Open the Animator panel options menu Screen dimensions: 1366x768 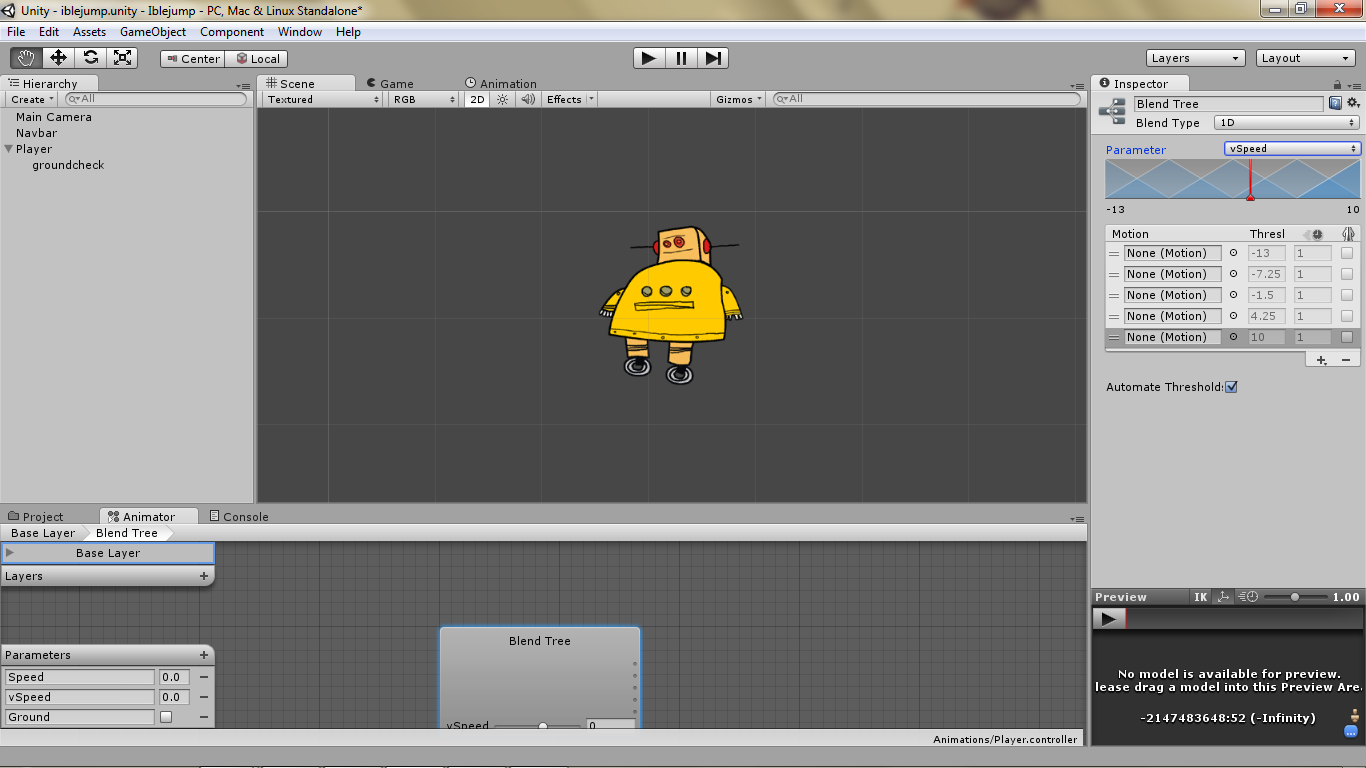pyautogui.click(x=1077, y=518)
